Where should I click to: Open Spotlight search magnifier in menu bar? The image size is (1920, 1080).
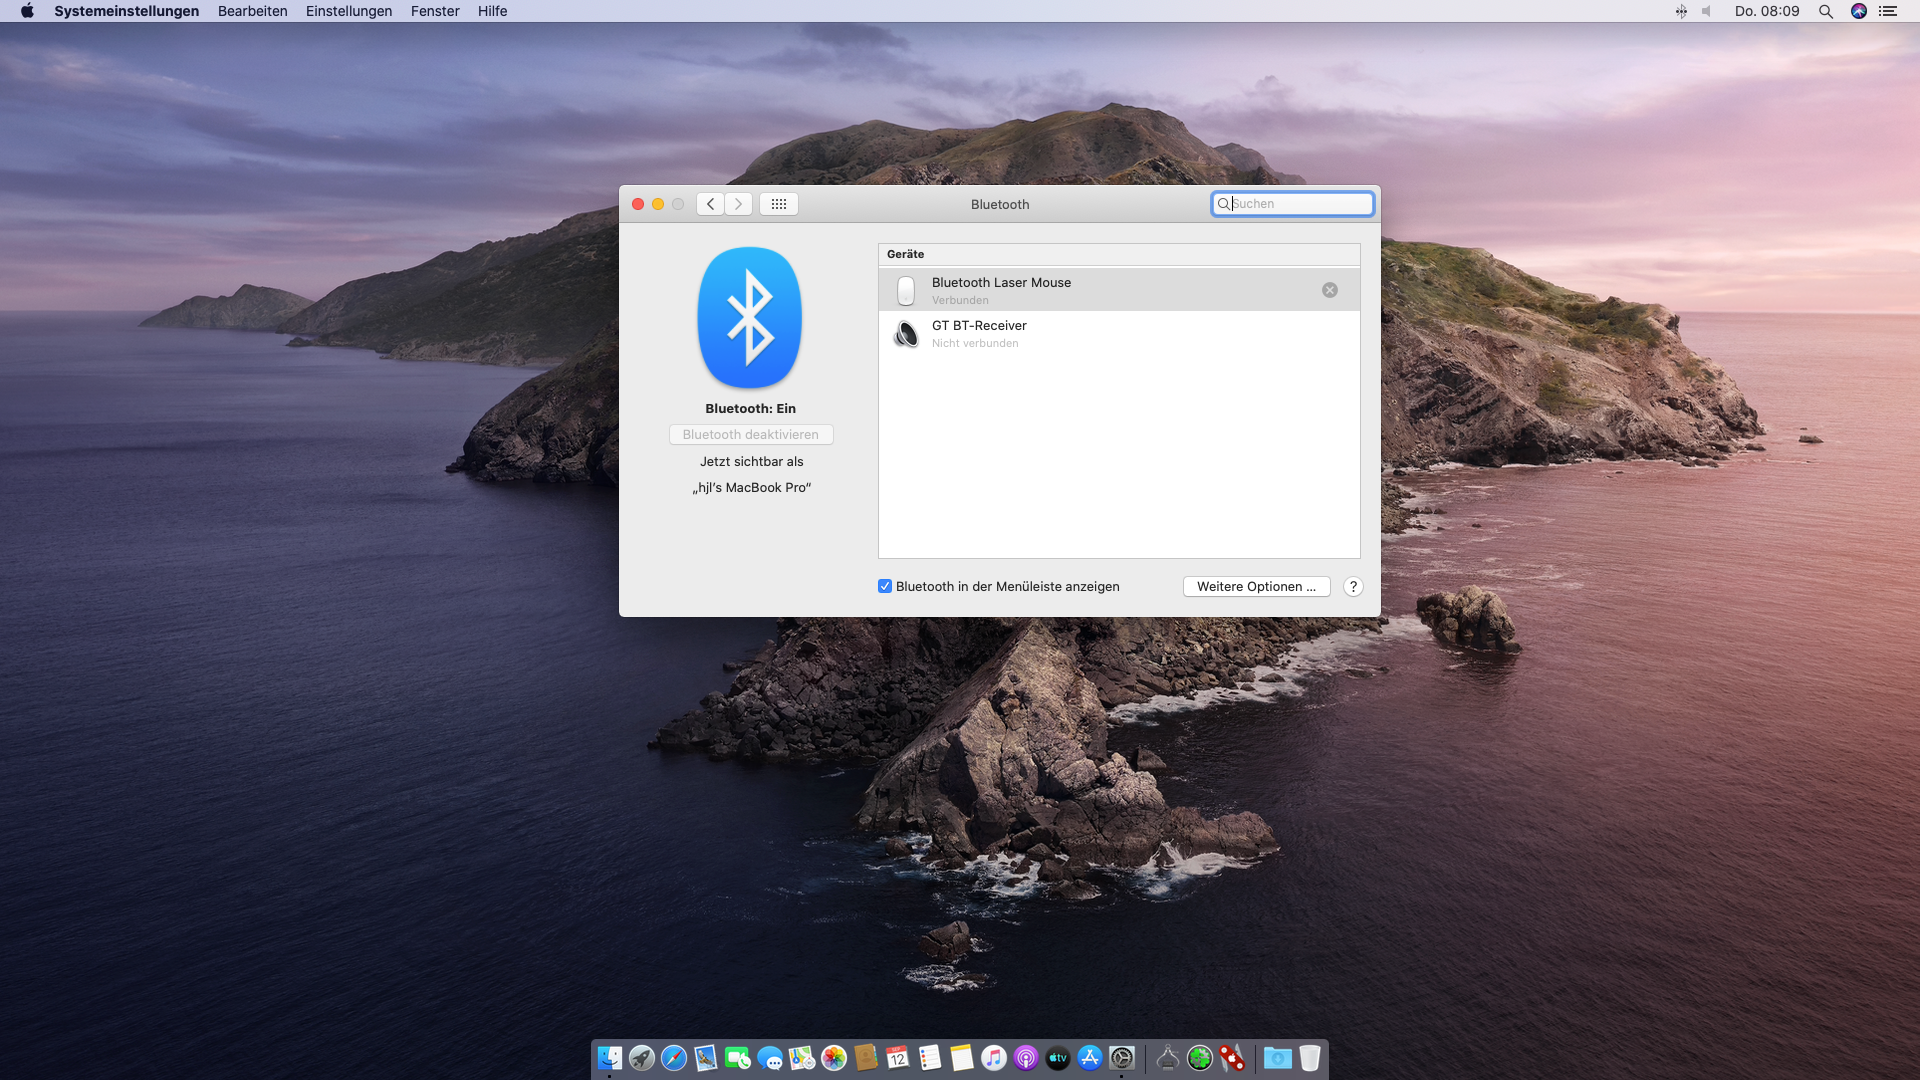click(x=1825, y=11)
